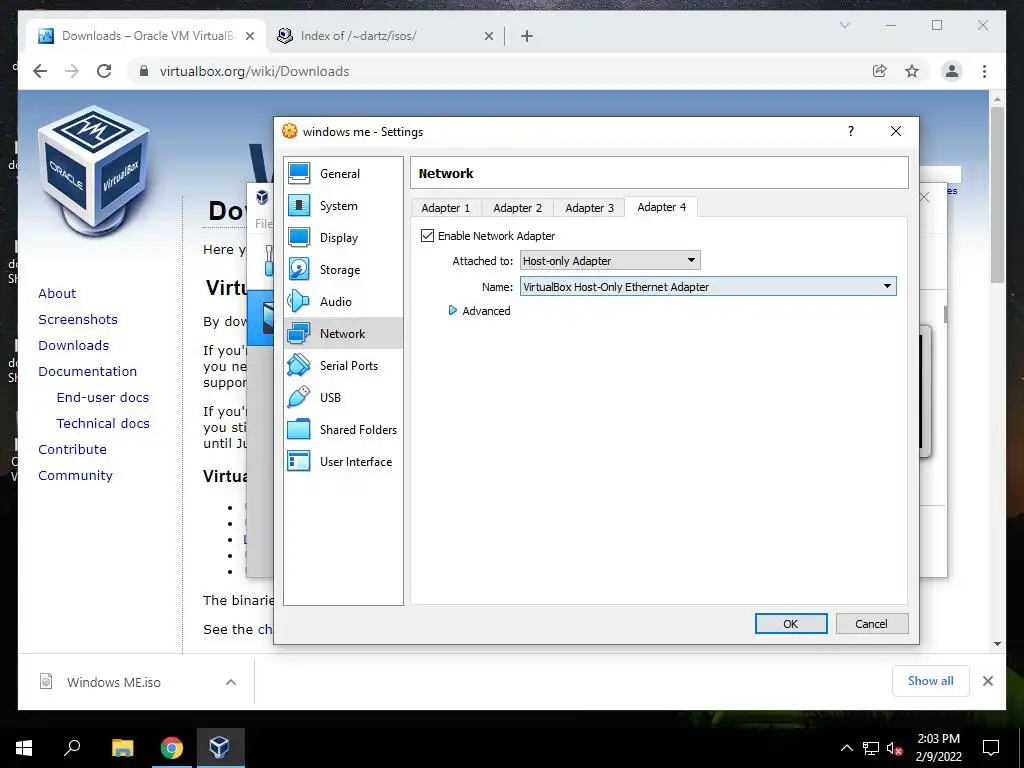The width and height of the screenshot is (1024, 768).
Task: Switch to the Adapter 1 tab
Action: click(445, 208)
